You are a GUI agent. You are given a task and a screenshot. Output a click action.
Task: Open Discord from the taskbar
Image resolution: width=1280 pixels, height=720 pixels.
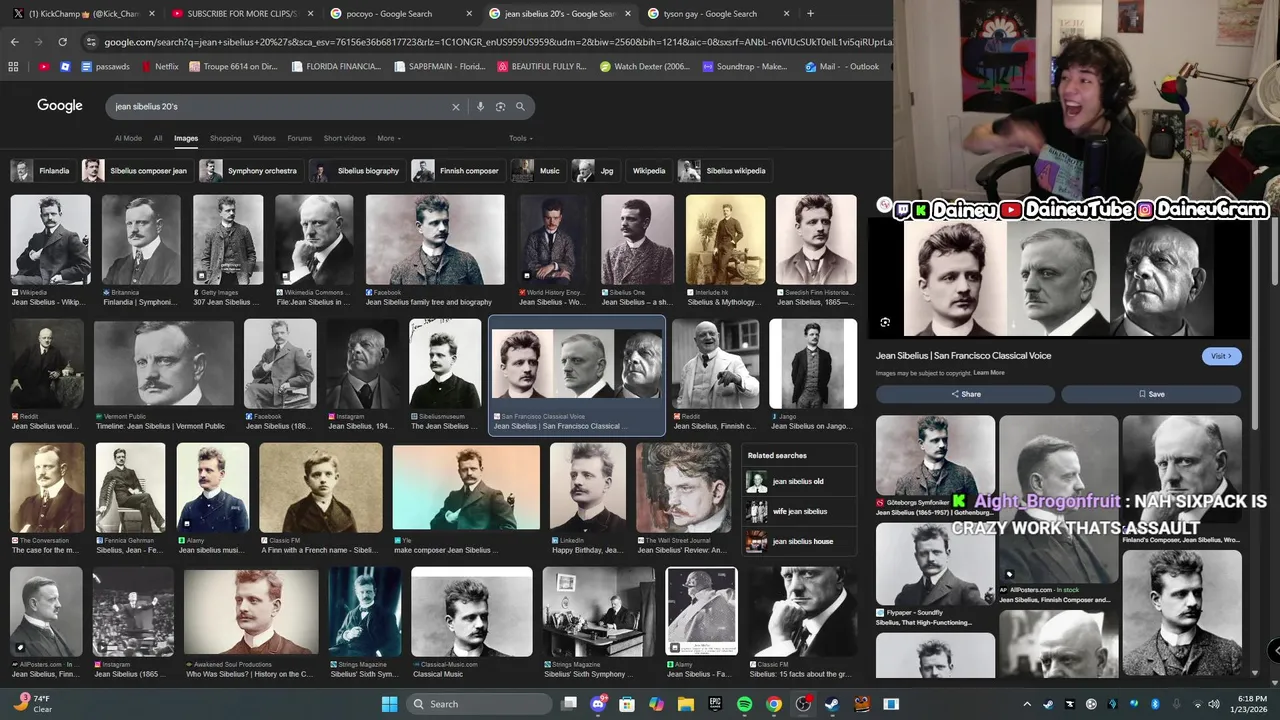[599, 704]
